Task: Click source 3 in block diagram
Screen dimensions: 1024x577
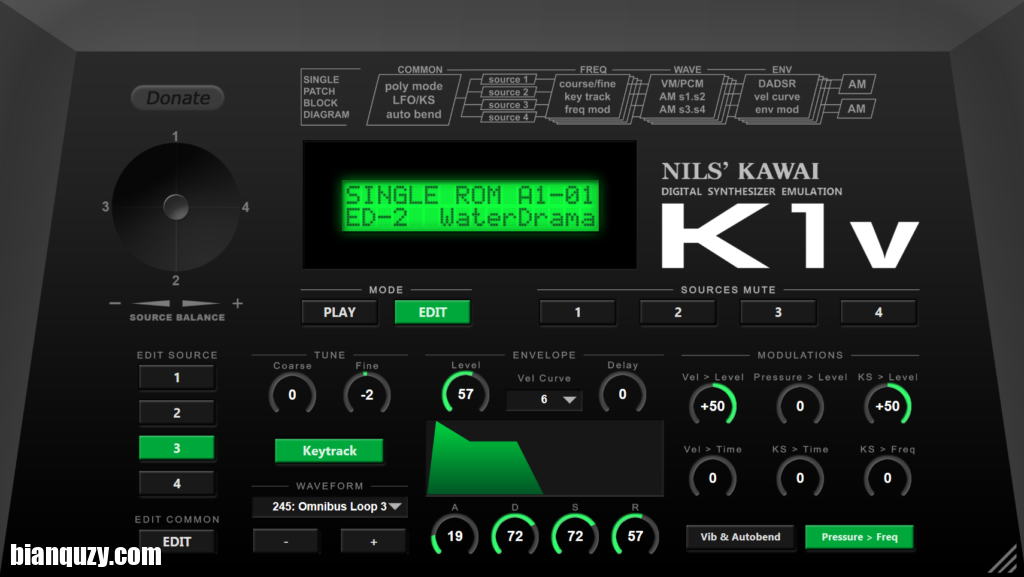Action: tap(509, 104)
